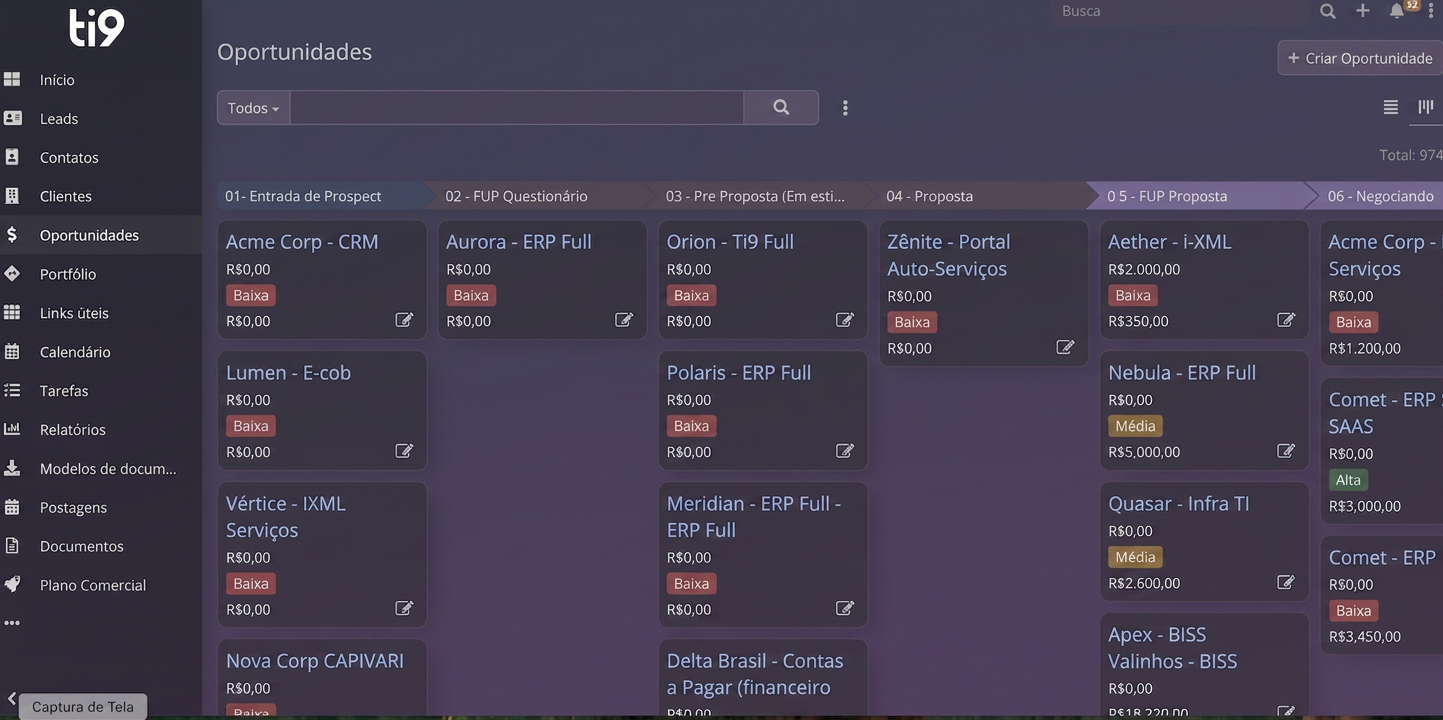
Task: Focus the opportunities filter text field
Action: (517, 108)
